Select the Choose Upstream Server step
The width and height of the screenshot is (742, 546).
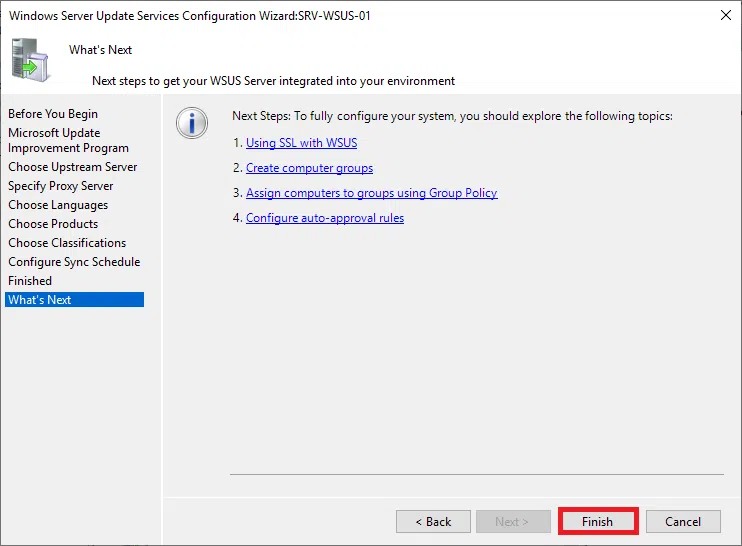tap(73, 167)
